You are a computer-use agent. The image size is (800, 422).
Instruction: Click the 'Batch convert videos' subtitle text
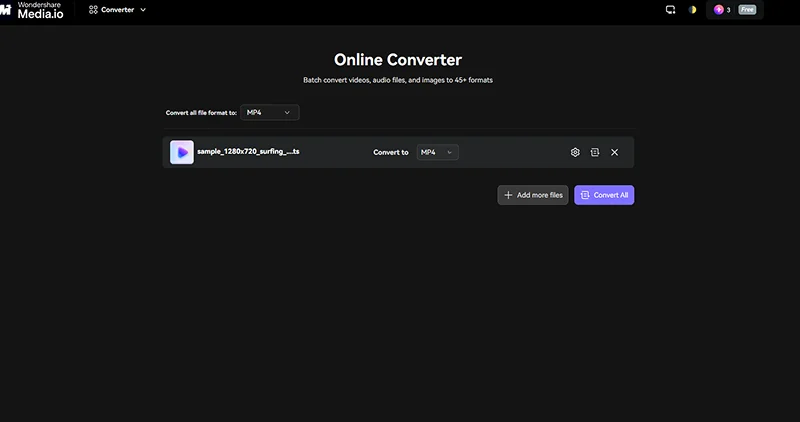[398, 80]
